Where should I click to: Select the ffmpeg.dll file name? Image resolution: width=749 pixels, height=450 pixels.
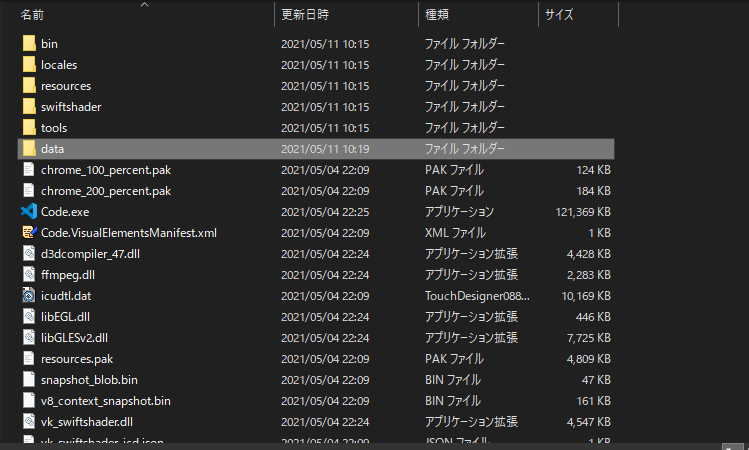(68, 275)
